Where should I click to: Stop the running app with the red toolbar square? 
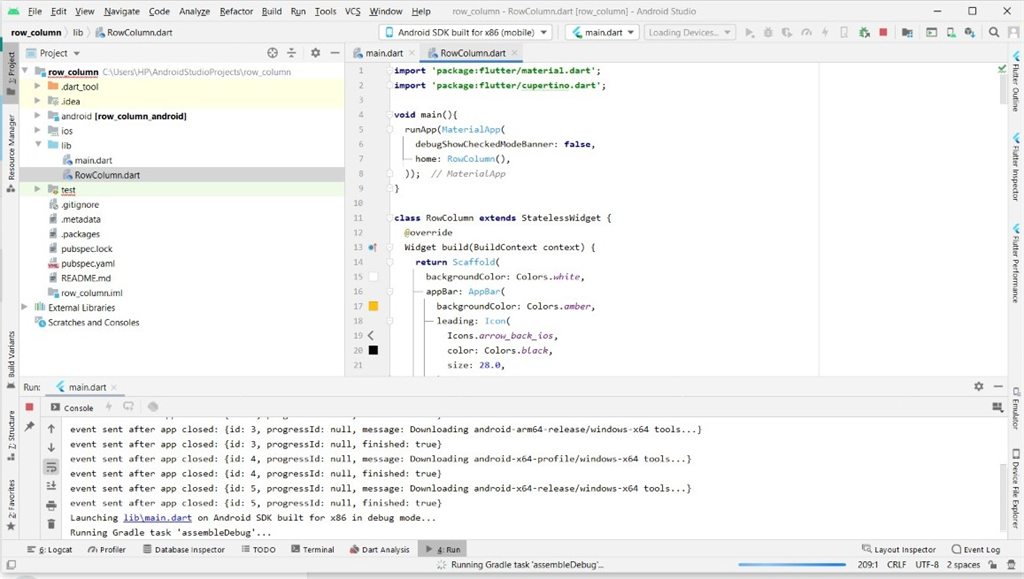[882, 32]
